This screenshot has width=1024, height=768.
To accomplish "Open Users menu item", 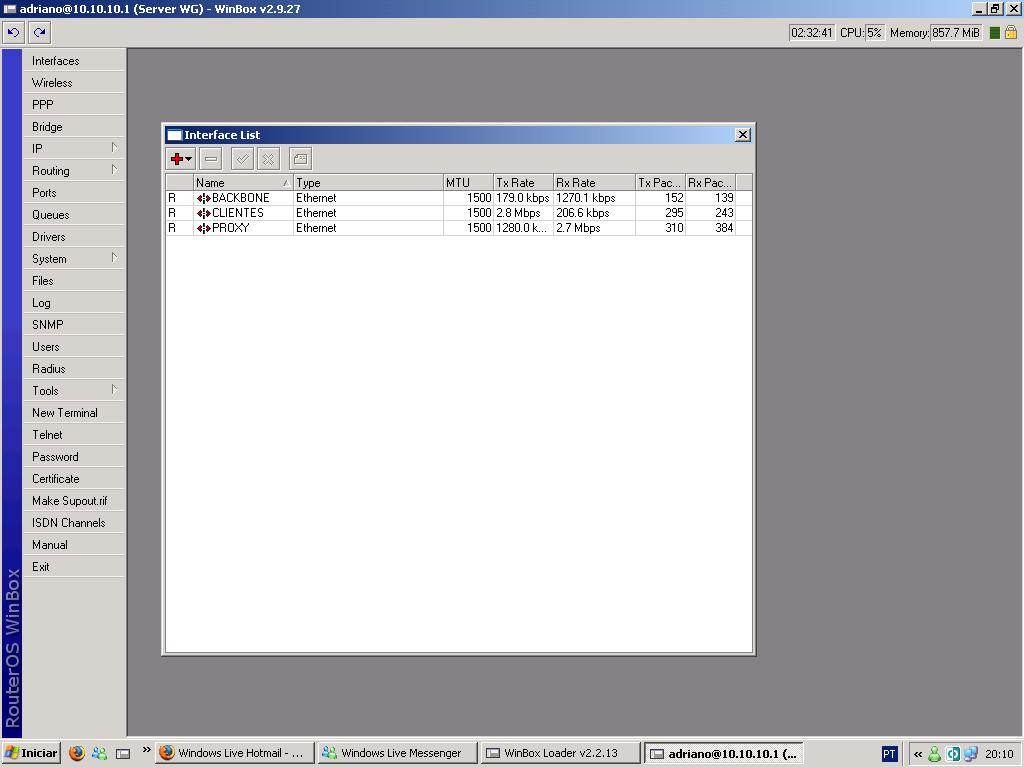I will (74, 347).
